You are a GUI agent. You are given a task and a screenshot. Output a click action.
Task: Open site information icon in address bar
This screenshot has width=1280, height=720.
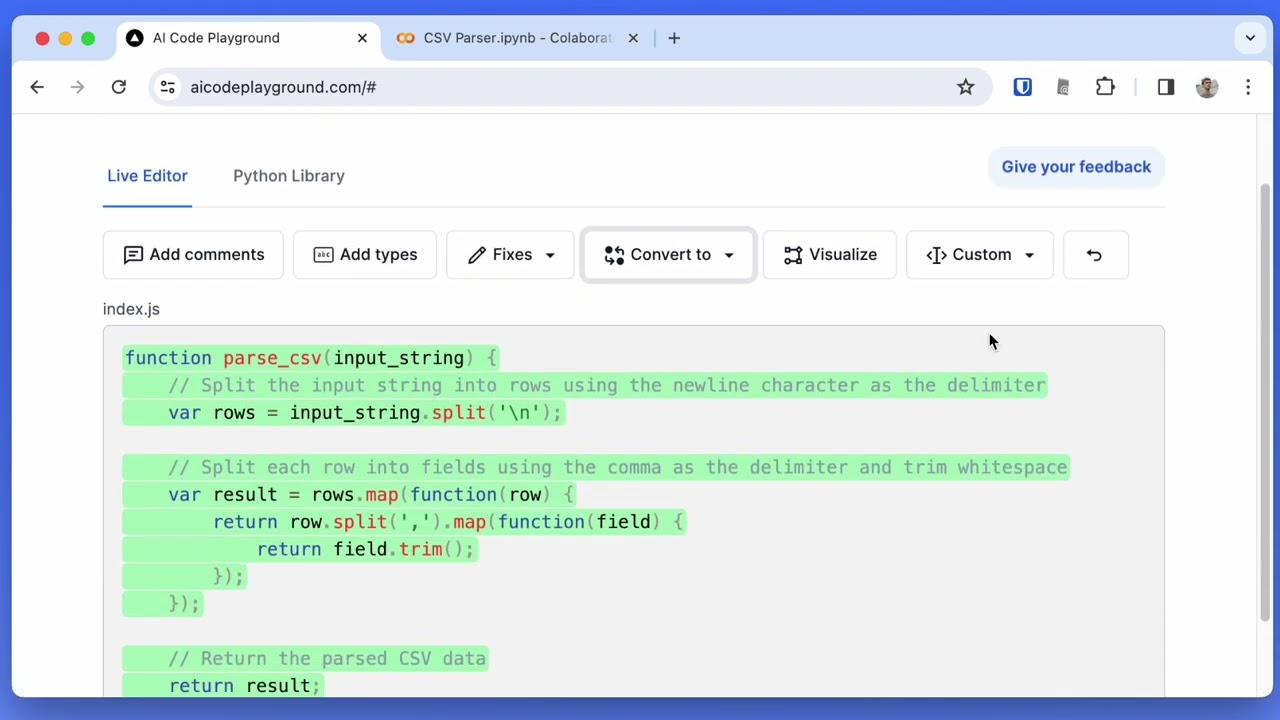[x=168, y=87]
